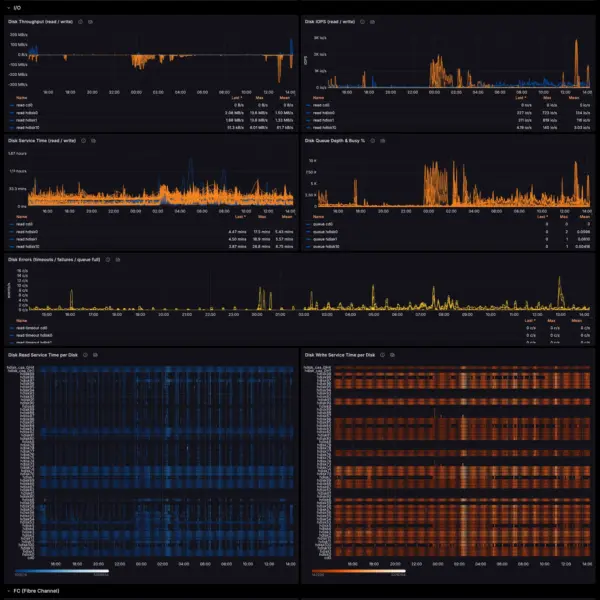The width and height of the screenshot is (600, 600).
Task: Open info icon of Disk Errors panel
Action: (108, 259)
